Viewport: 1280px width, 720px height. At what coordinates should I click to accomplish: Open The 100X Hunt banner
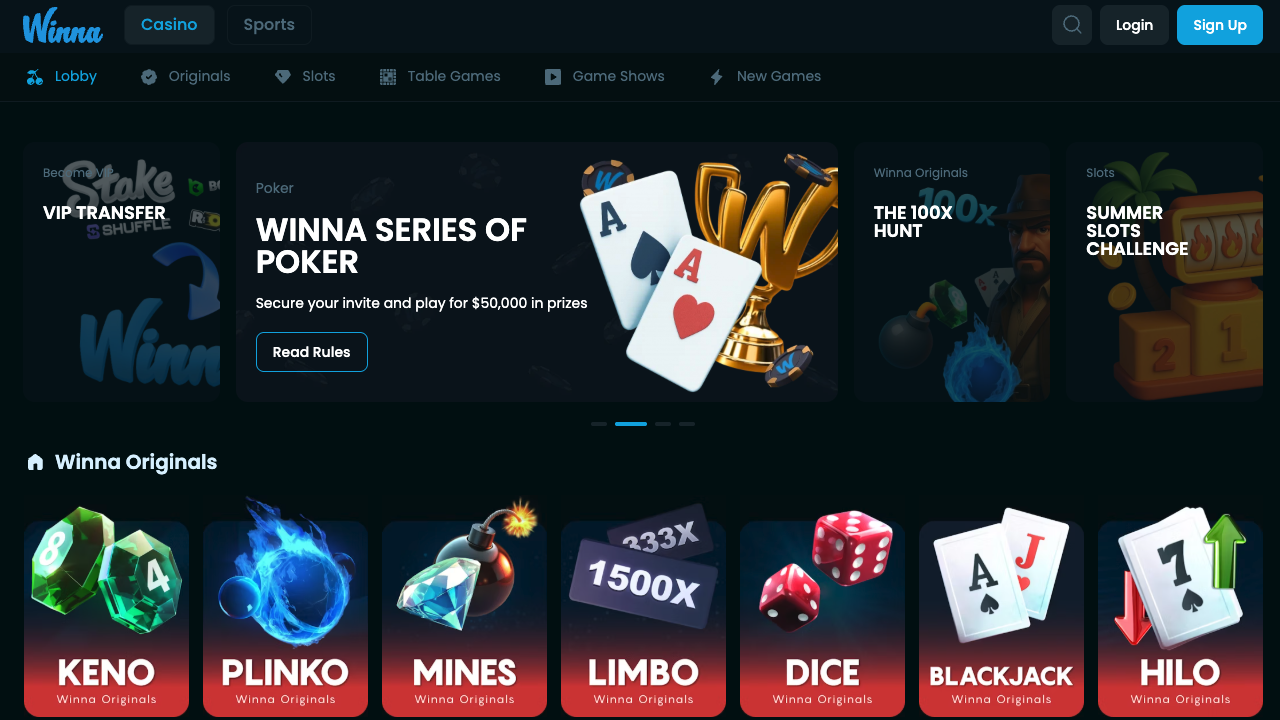(952, 272)
